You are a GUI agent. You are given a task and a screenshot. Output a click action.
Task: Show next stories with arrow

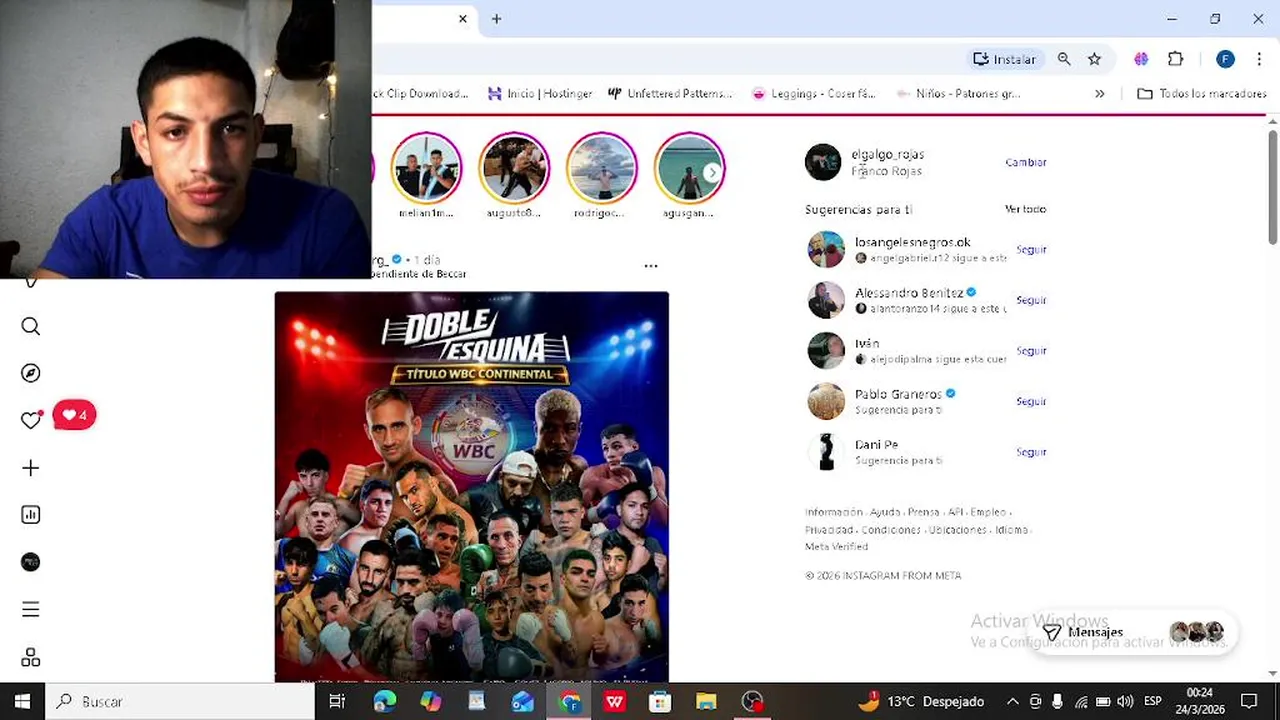[x=712, y=172]
